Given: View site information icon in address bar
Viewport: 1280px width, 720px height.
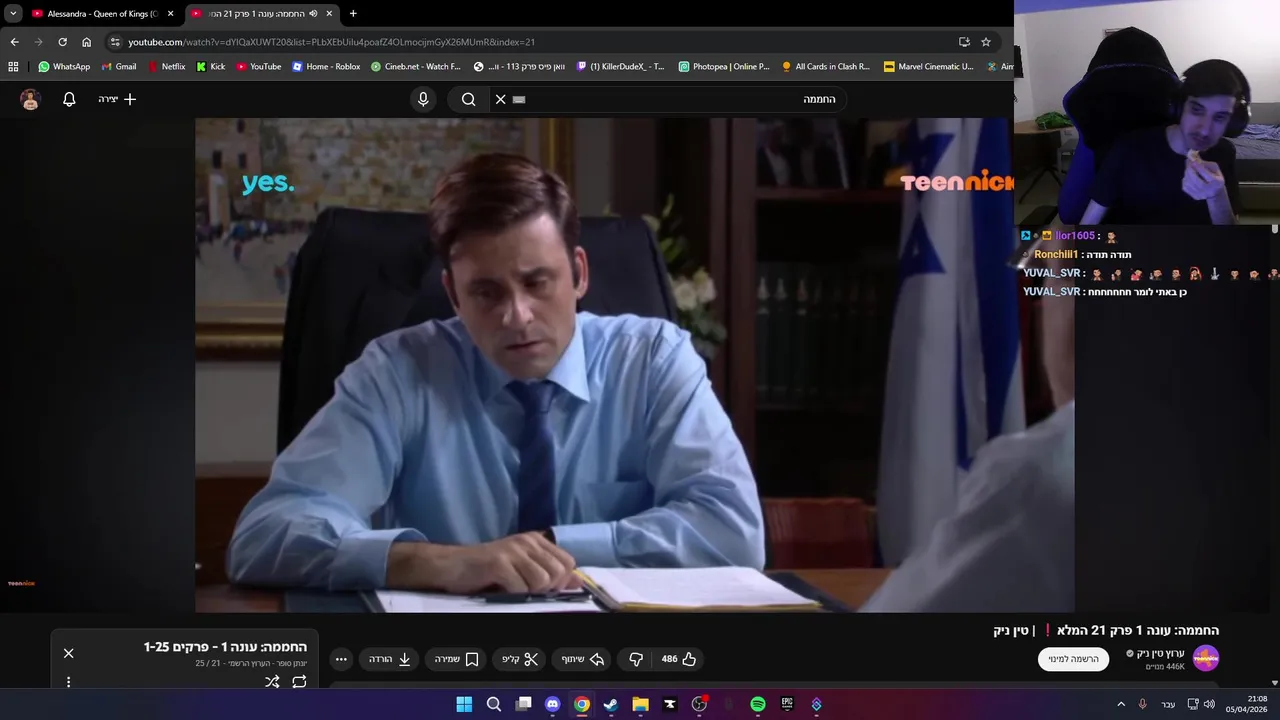Looking at the screenshot, I should (x=115, y=42).
